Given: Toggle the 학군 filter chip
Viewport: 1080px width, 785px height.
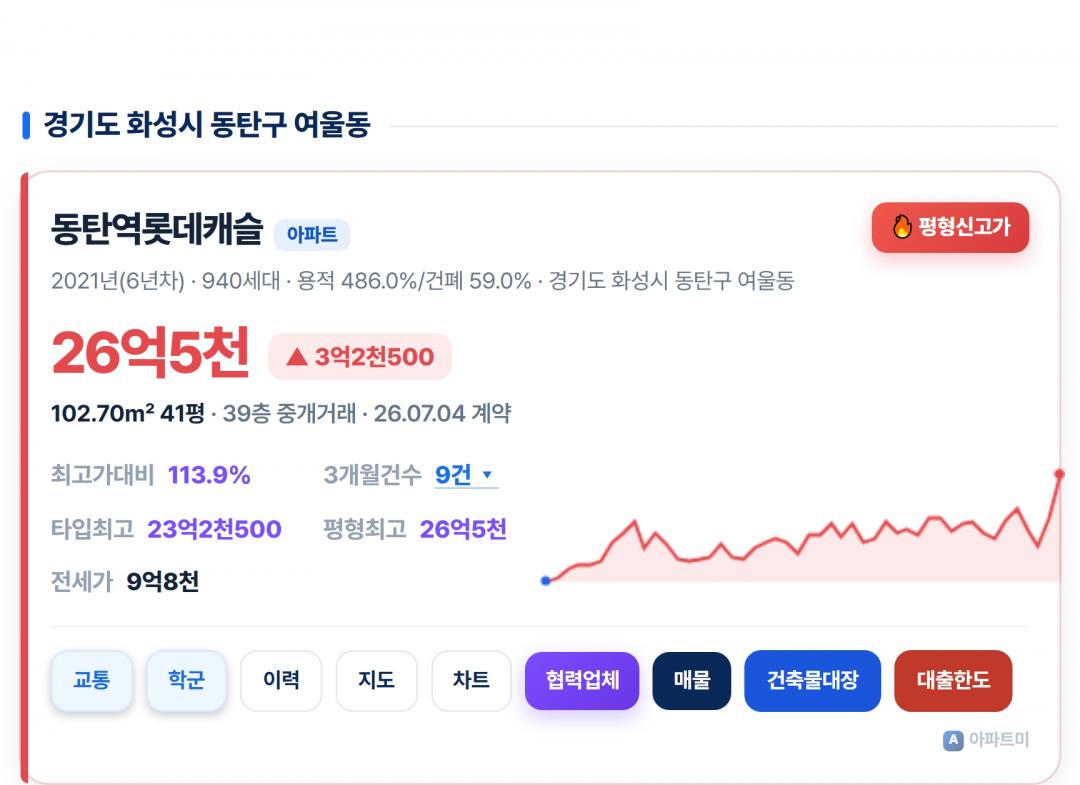Looking at the screenshot, I should click(186, 680).
